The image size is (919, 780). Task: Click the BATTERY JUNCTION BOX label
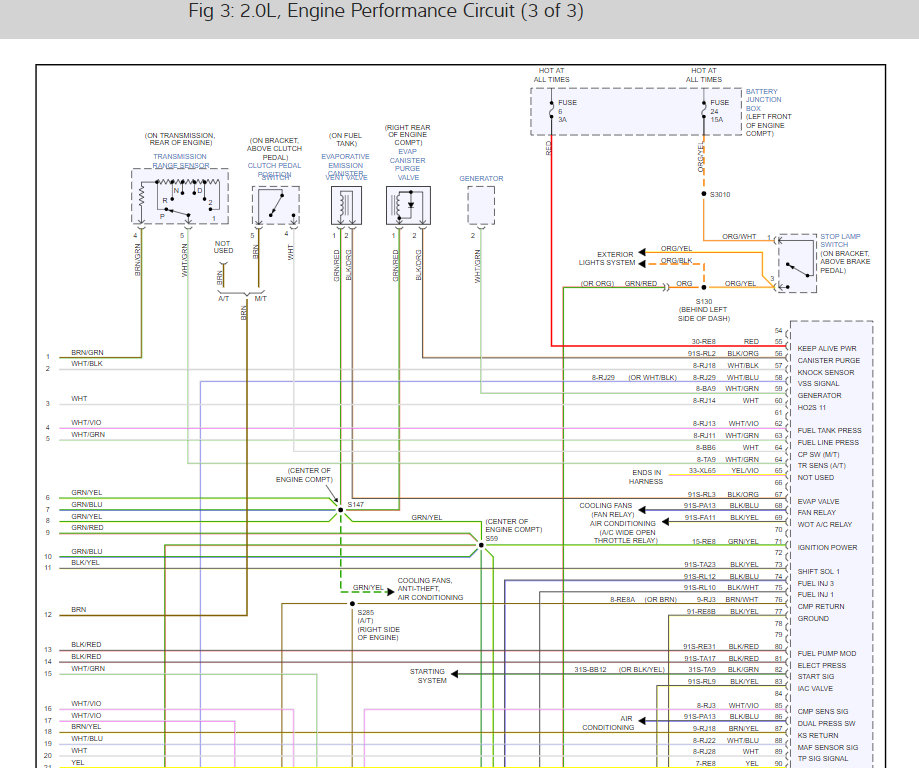(x=763, y=100)
